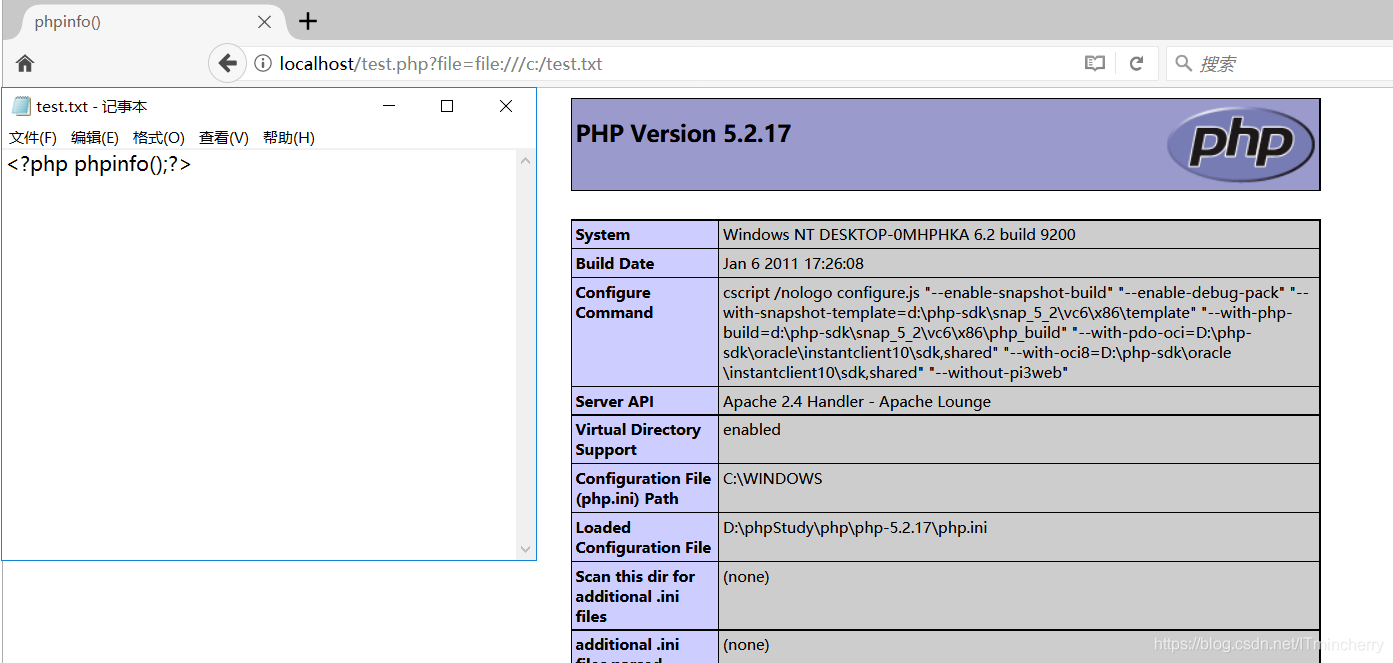The width and height of the screenshot is (1393, 663).
Task: Click the 'PHP Version 5.2.17' heading
Action: (683, 134)
